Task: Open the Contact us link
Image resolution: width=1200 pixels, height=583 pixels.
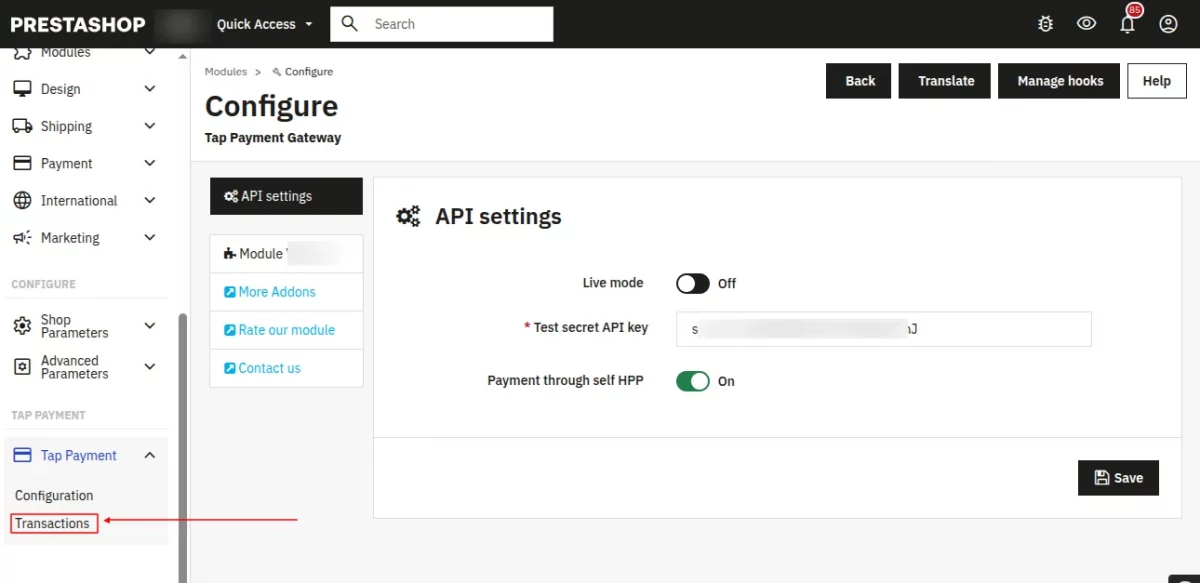Action: pos(269,368)
